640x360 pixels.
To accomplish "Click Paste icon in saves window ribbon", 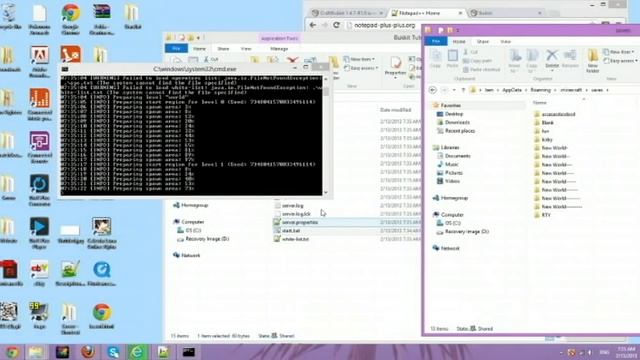I will 452,57.
